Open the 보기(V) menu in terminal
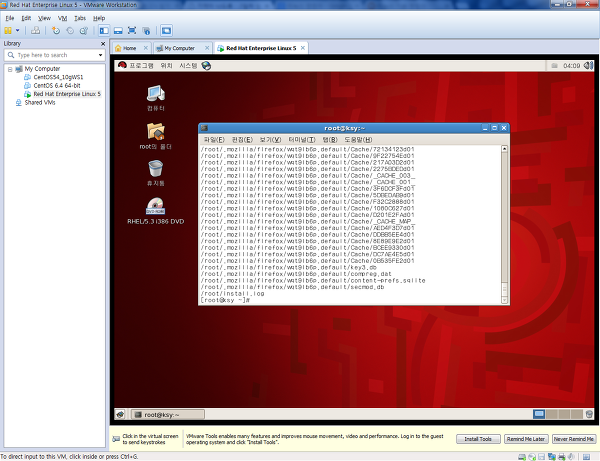This screenshot has width=600, height=461. click(270, 140)
